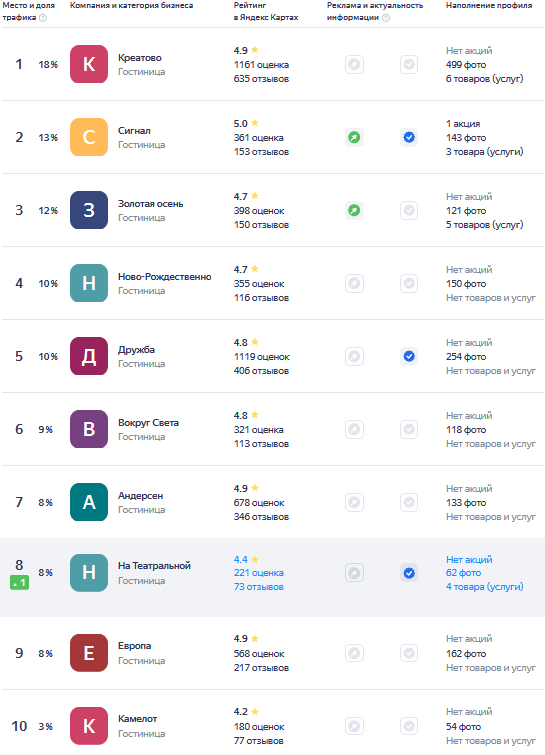Viewport: 545px width, 755px height.
Task: Click the company name 'Креатово'
Action: point(140,58)
